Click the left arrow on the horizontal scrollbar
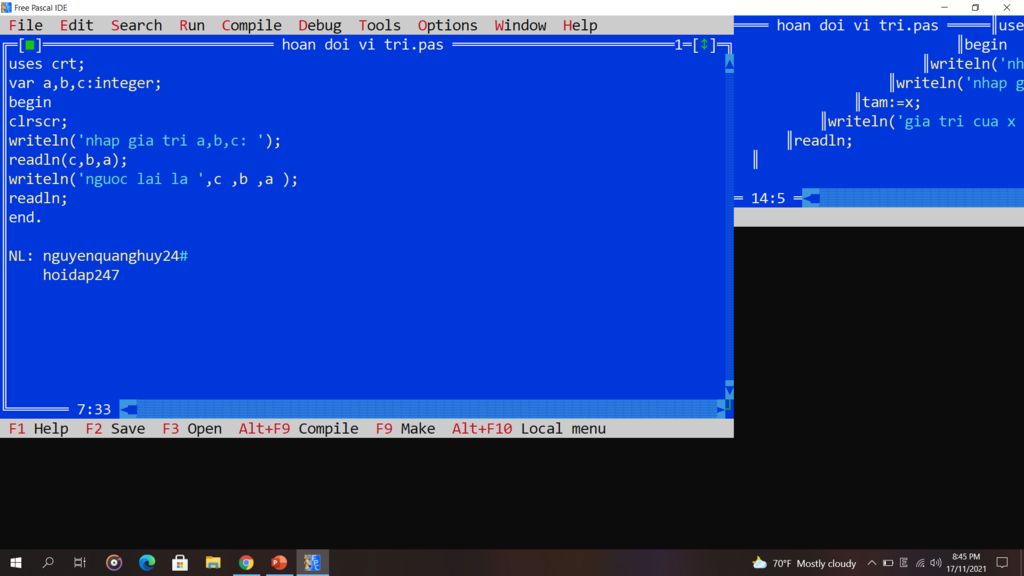The height and width of the screenshot is (576, 1024). click(129, 409)
